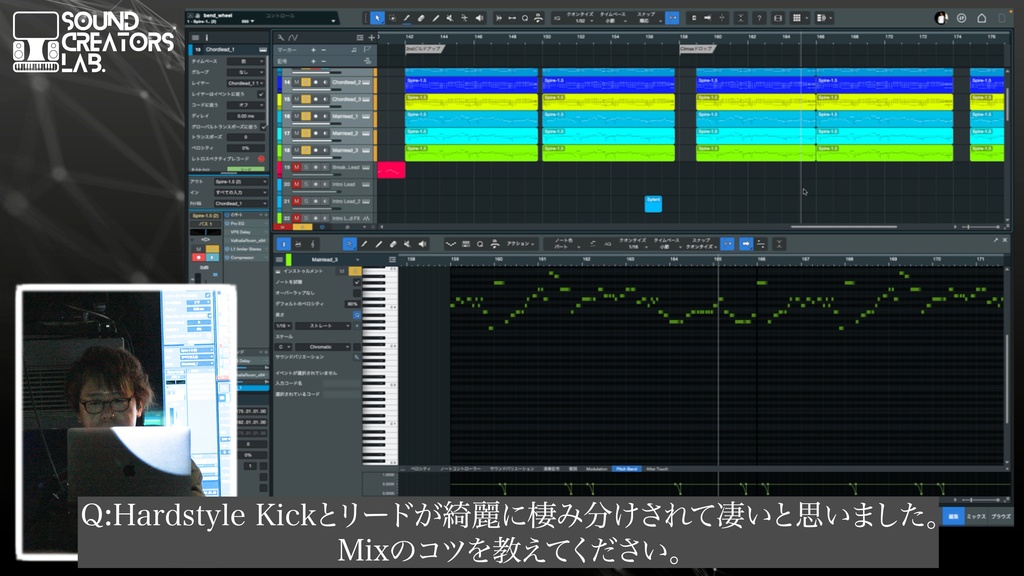Screen dimensions: 1024x576
Task: Add a marker with the plus button
Action: click(x=313, y=50)
